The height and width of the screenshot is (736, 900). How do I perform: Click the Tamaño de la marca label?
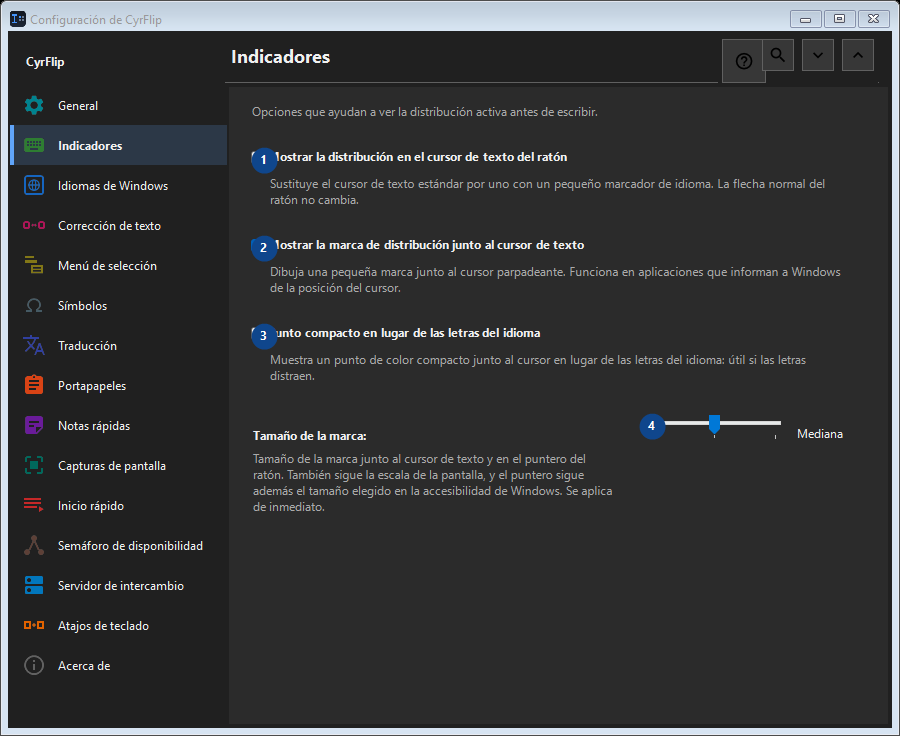click(x=309, y=436)
